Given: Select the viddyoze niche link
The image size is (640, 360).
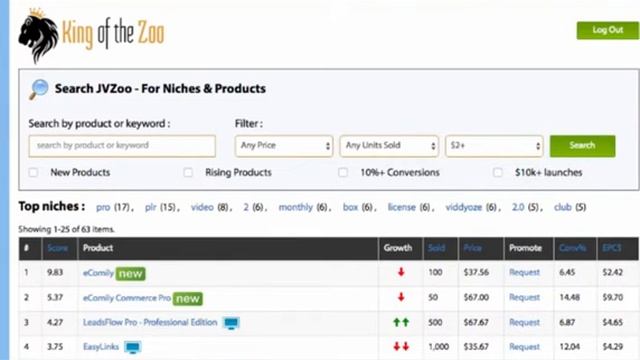Looking at the screenshot, I should click(464, 207).
